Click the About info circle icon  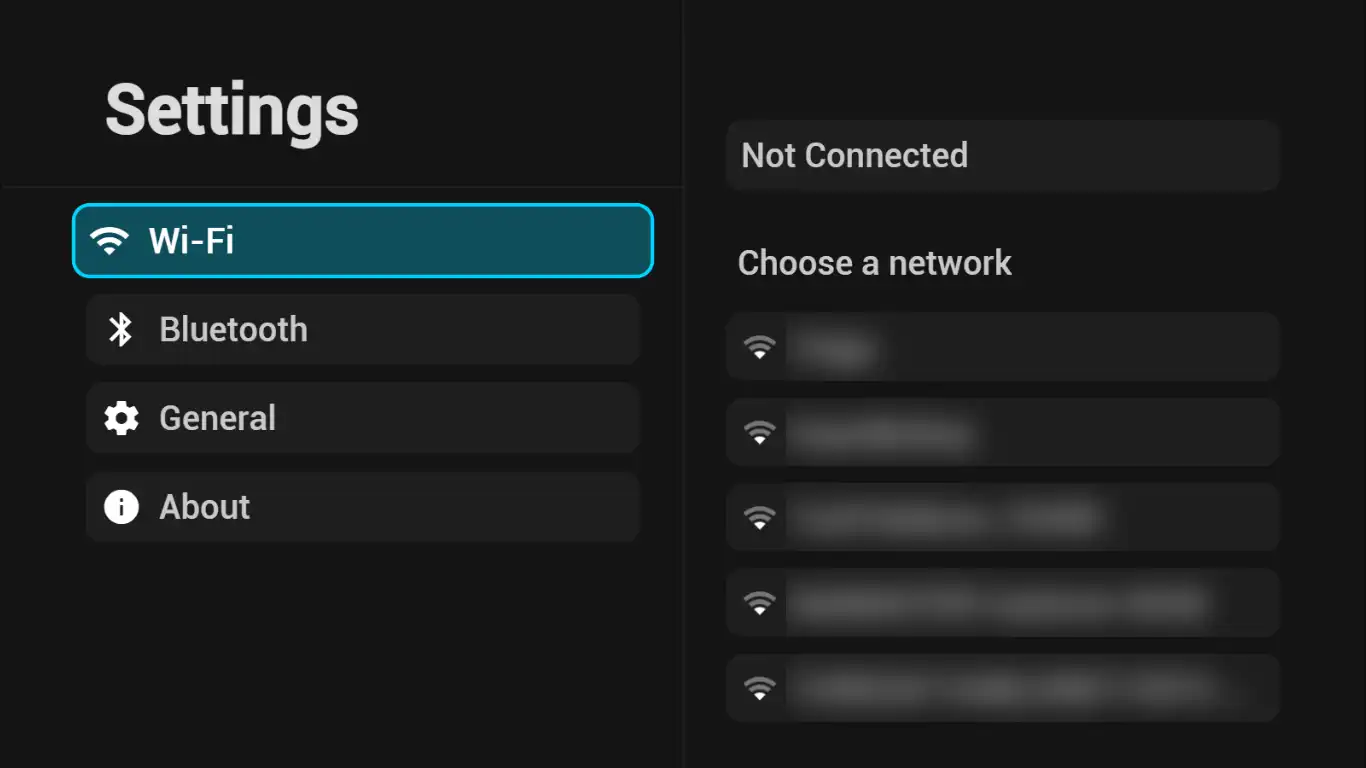coord(121,507)
